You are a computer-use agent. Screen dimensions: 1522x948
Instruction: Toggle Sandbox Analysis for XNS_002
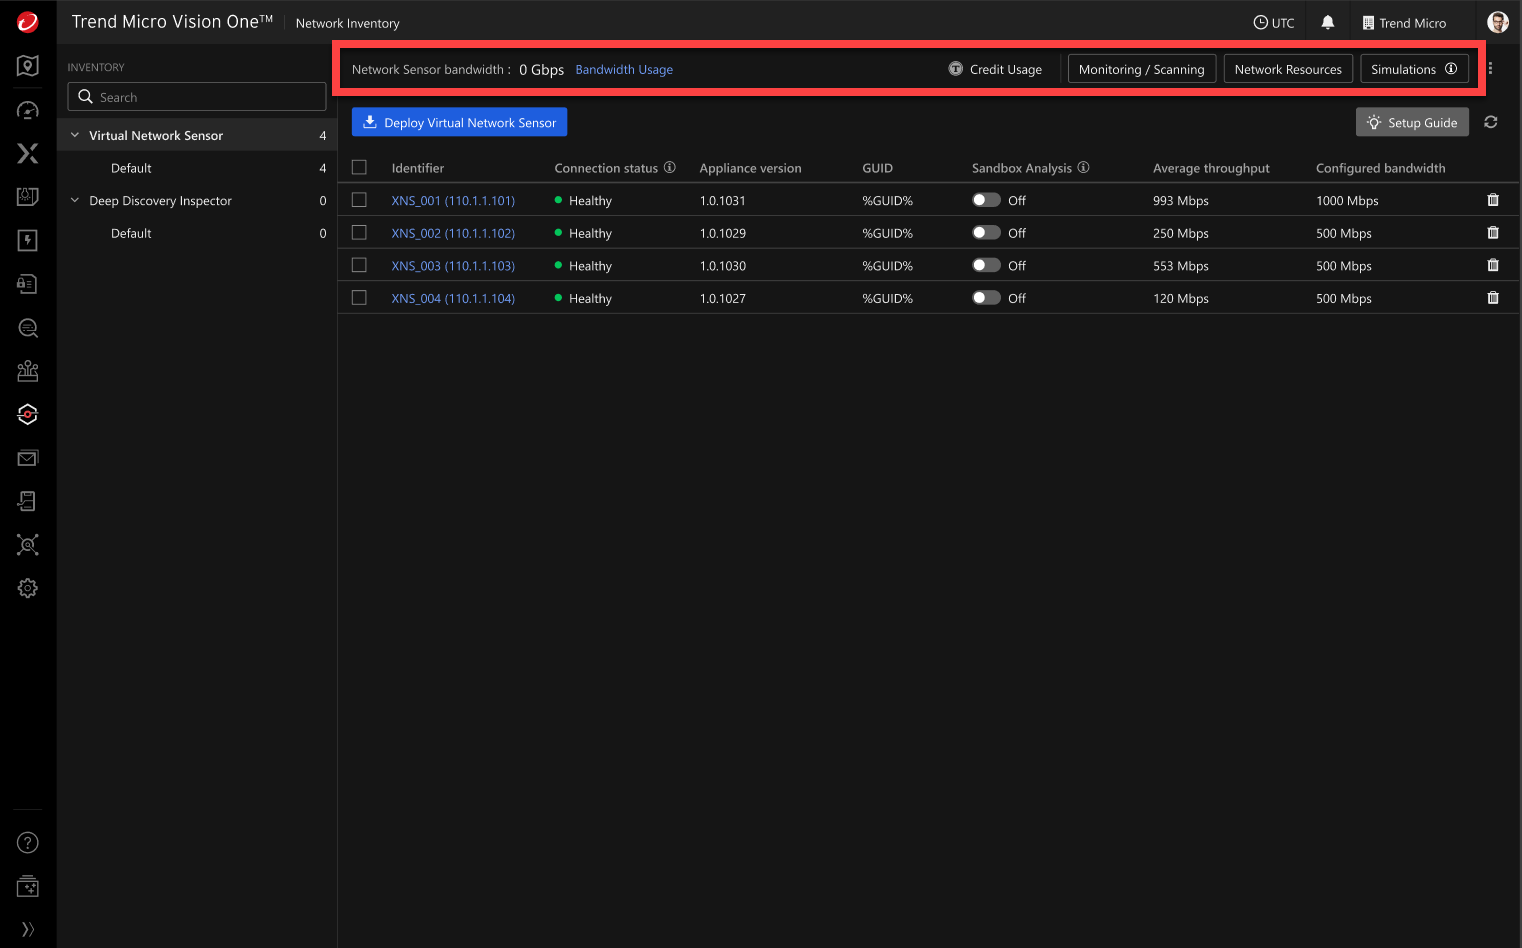pyautogui.click(x=986, y=233)
